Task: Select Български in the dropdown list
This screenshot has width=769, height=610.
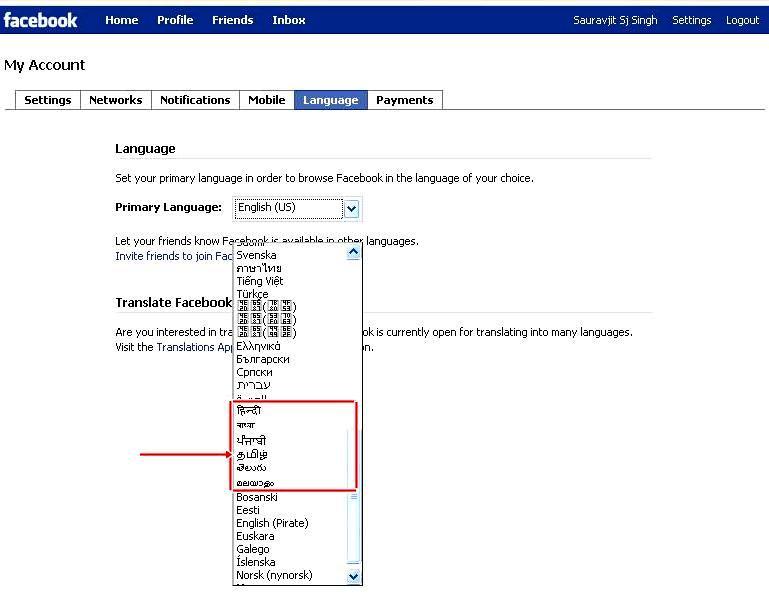Action: pyautogui.click(x=263, y=359)
